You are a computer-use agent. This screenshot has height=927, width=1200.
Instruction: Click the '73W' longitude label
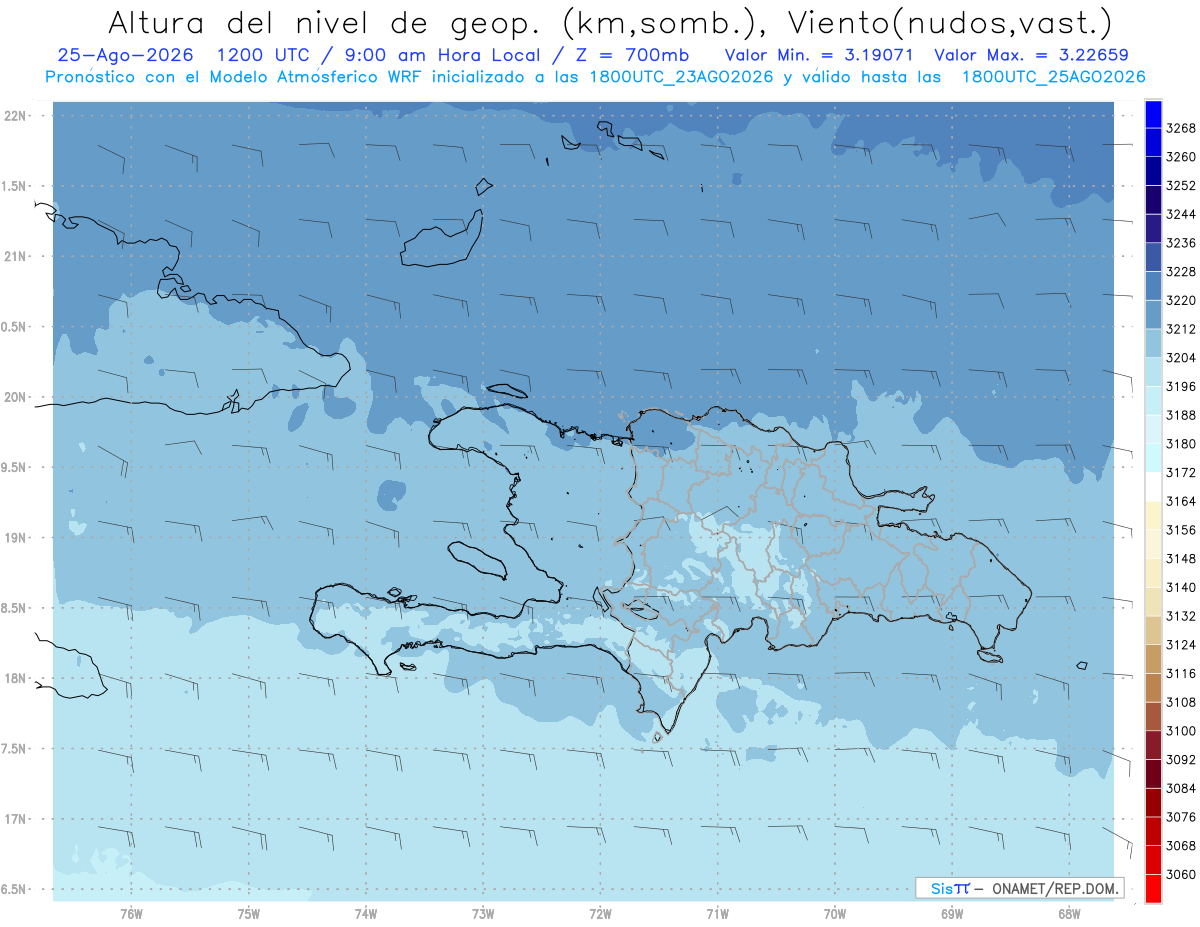pos(483,912)
